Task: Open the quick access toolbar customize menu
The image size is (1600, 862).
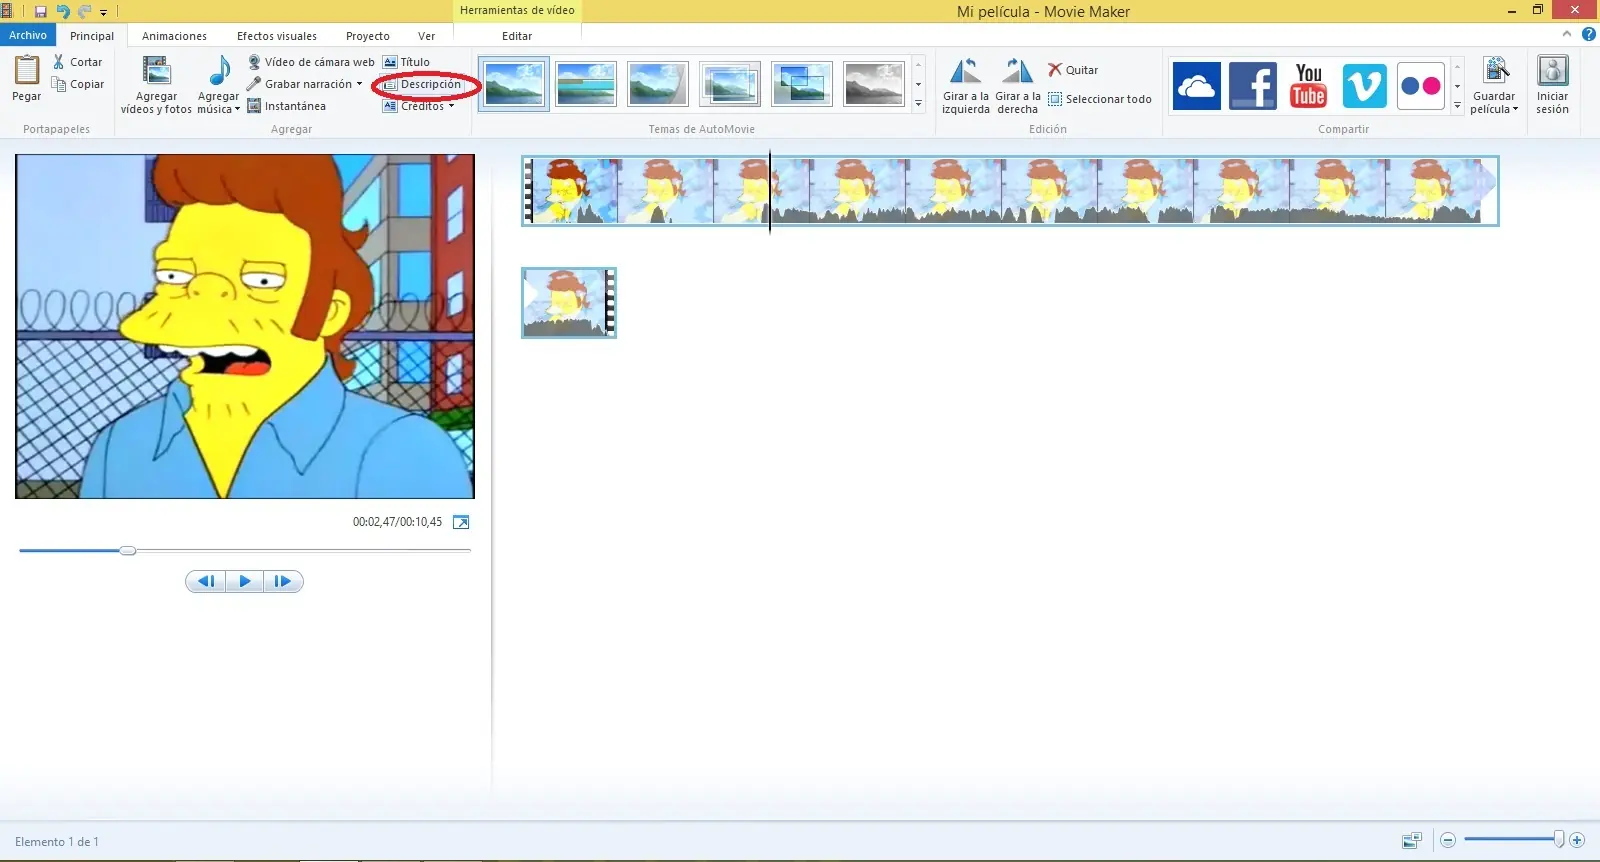Action: tap(103, 13)
